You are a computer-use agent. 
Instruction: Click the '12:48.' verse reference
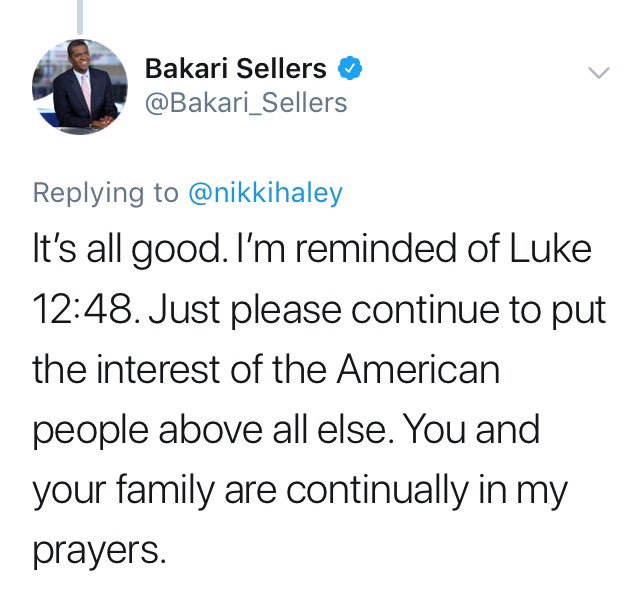point(87,309)
